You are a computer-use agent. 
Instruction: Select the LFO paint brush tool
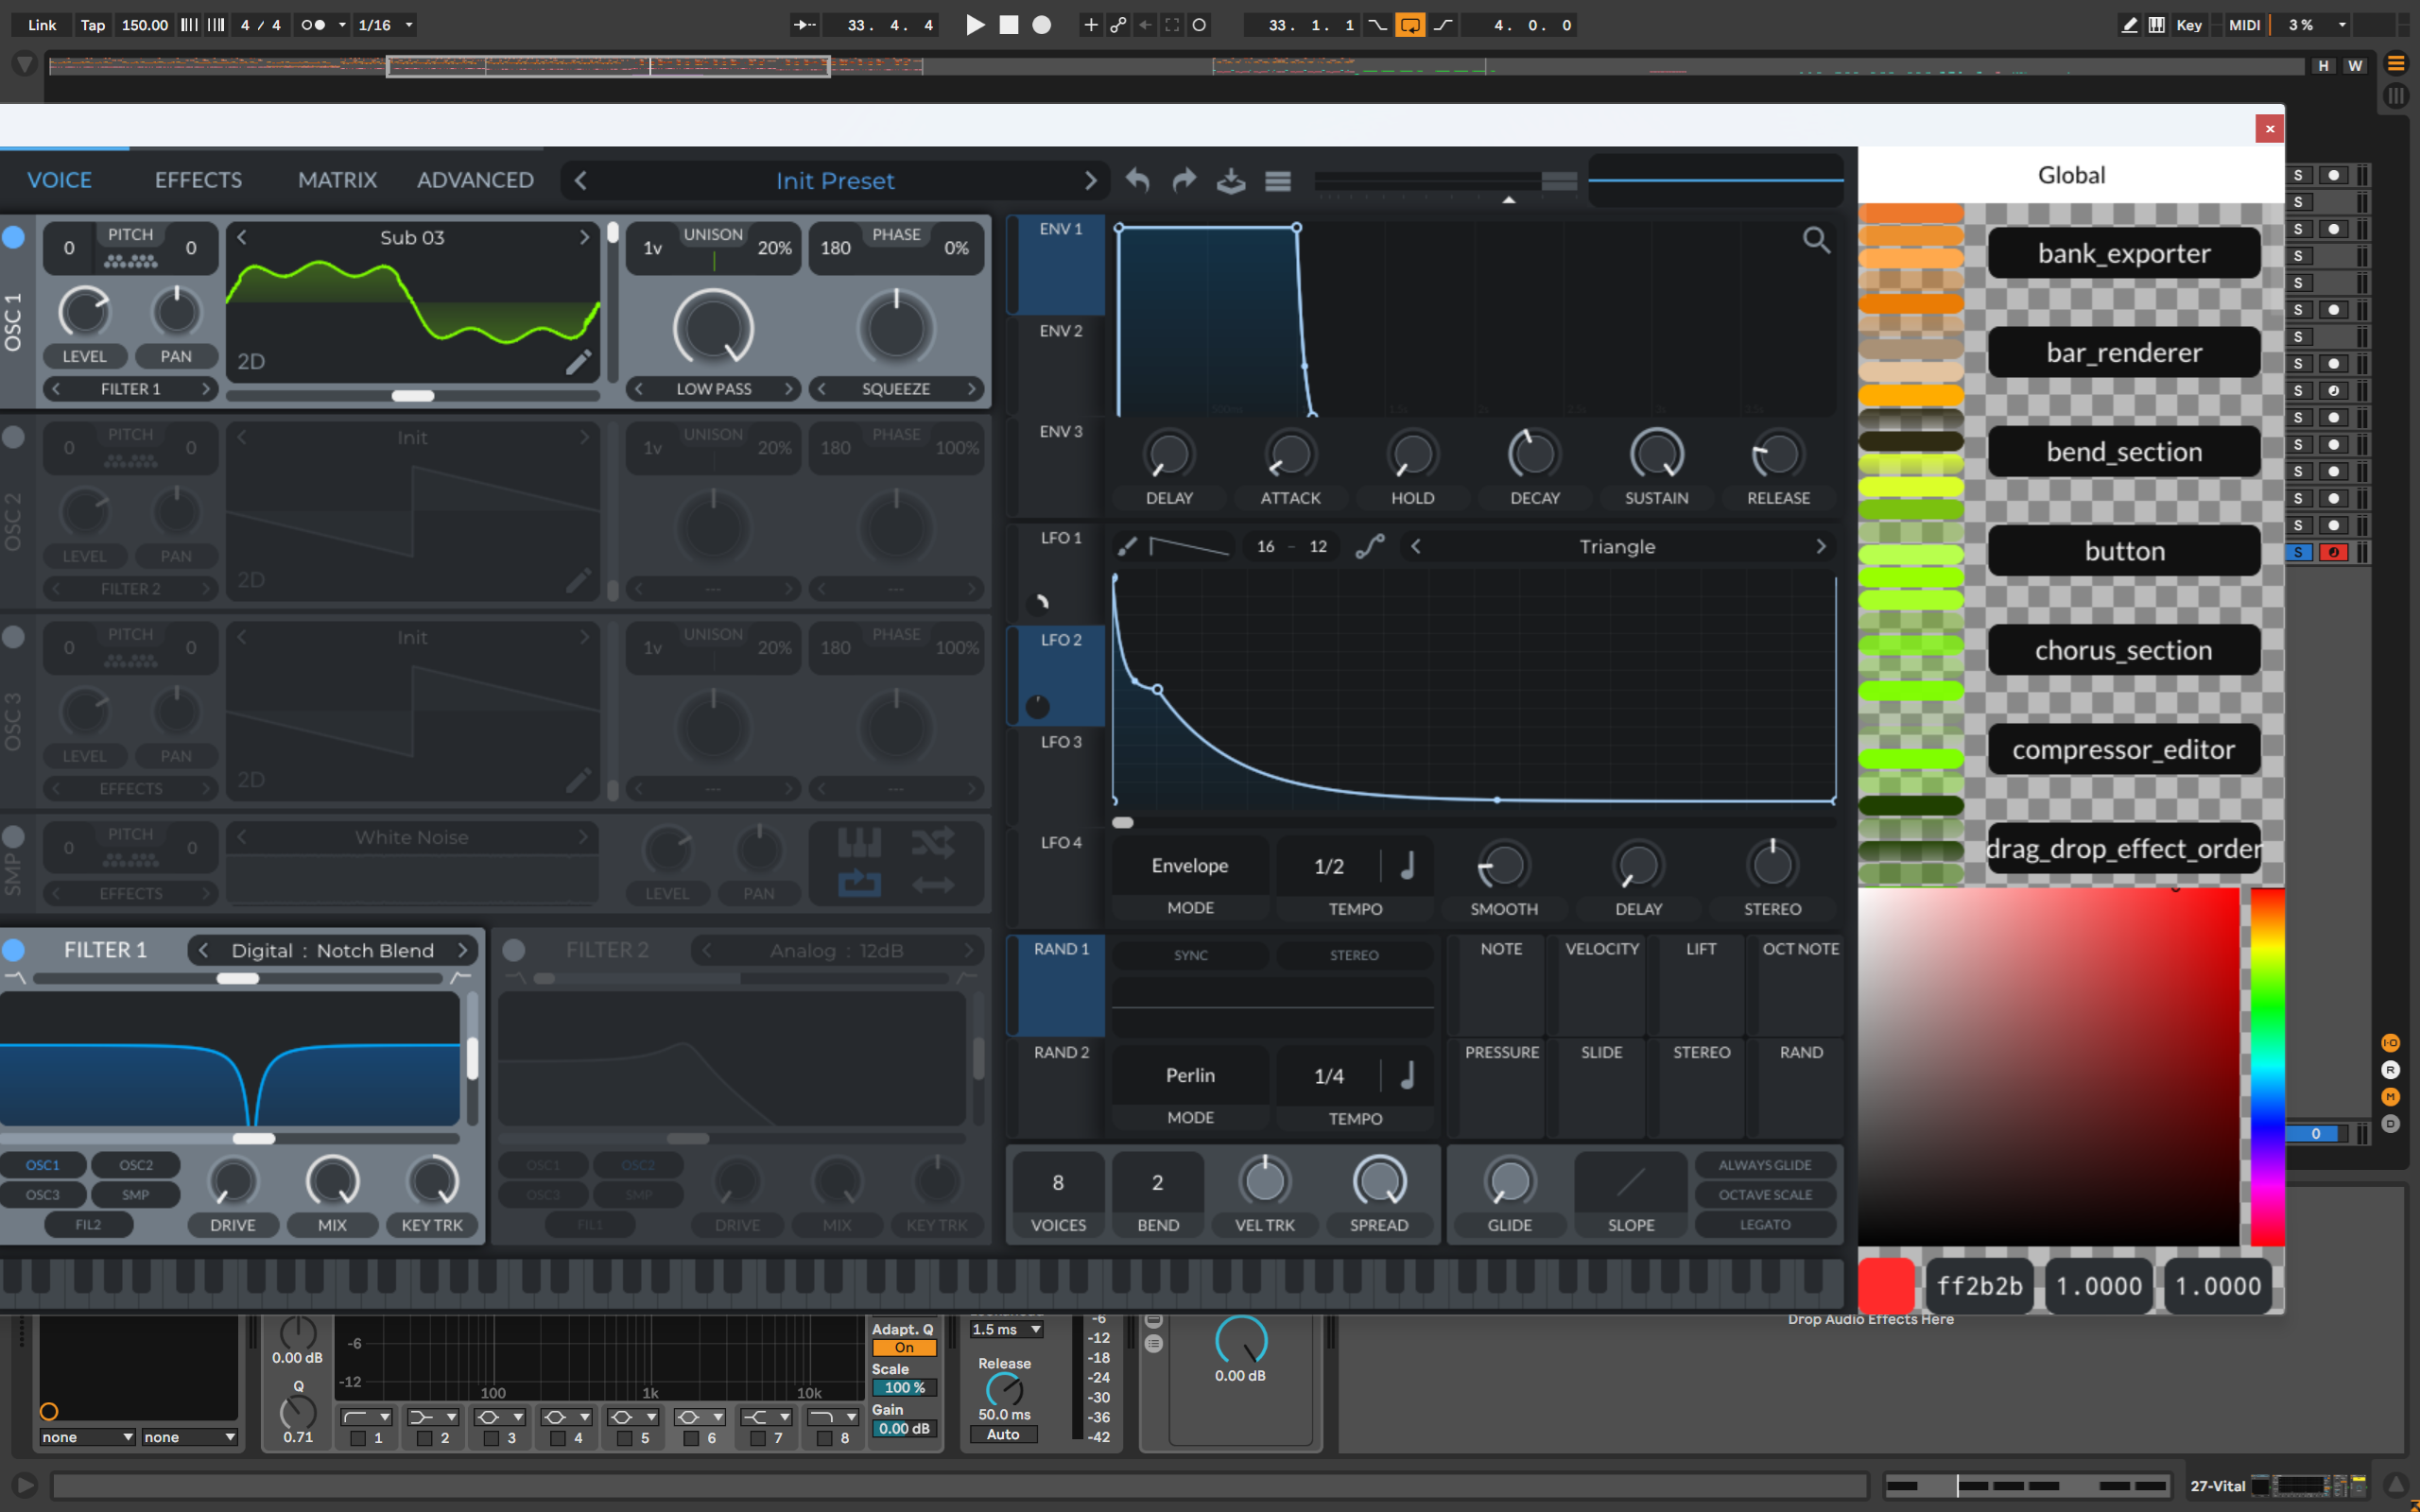pyautogui.click(x=1127, y=546)
